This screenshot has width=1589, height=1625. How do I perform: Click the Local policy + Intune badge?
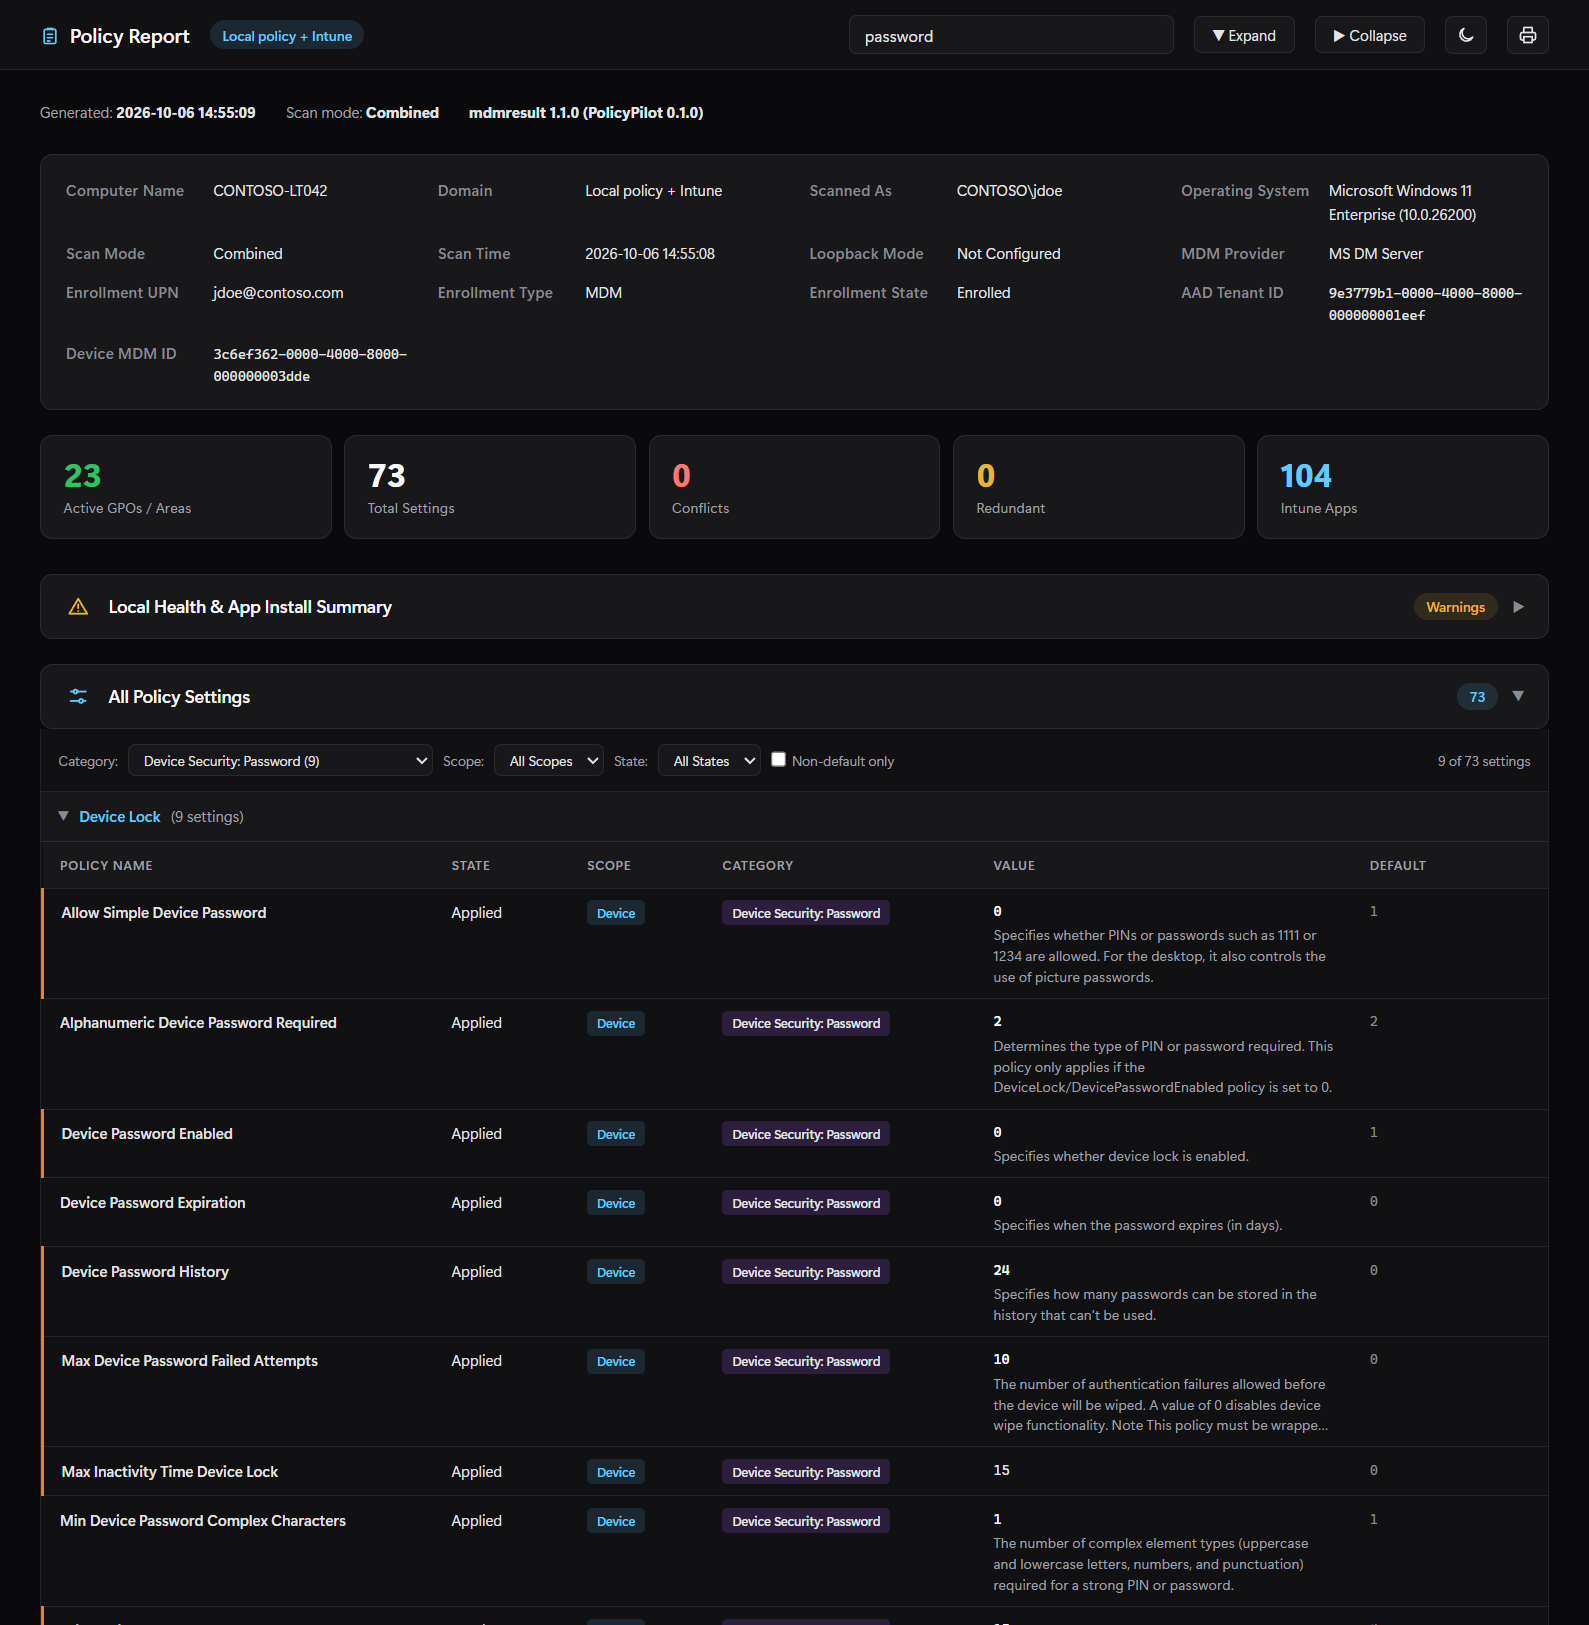click(x=287, y=36)
